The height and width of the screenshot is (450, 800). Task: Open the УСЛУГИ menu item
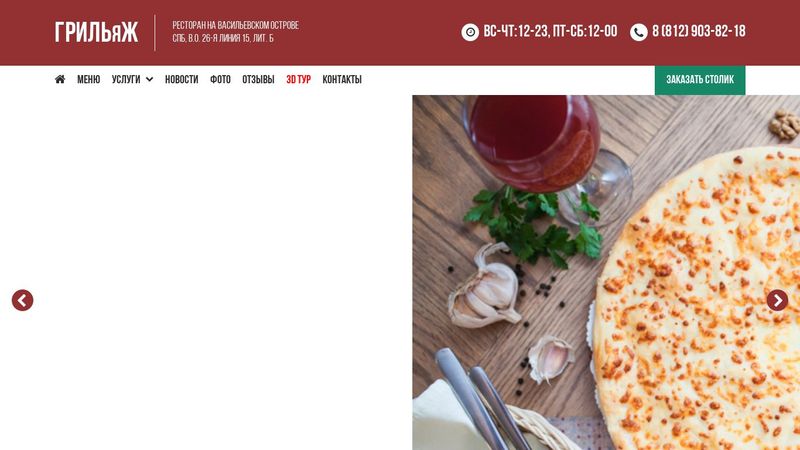(x=126, y=79)
